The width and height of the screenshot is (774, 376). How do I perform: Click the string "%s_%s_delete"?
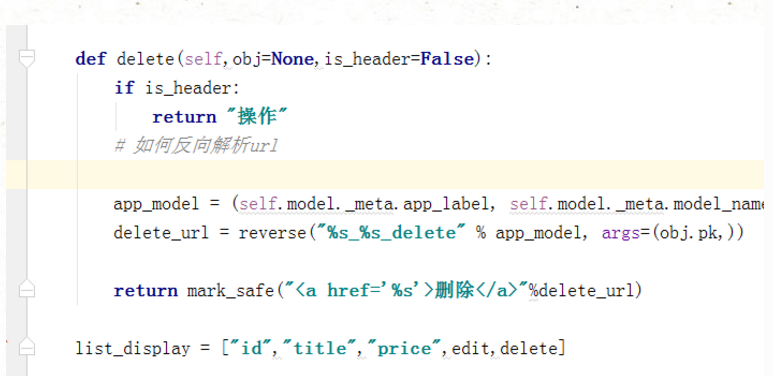point(391,232)
